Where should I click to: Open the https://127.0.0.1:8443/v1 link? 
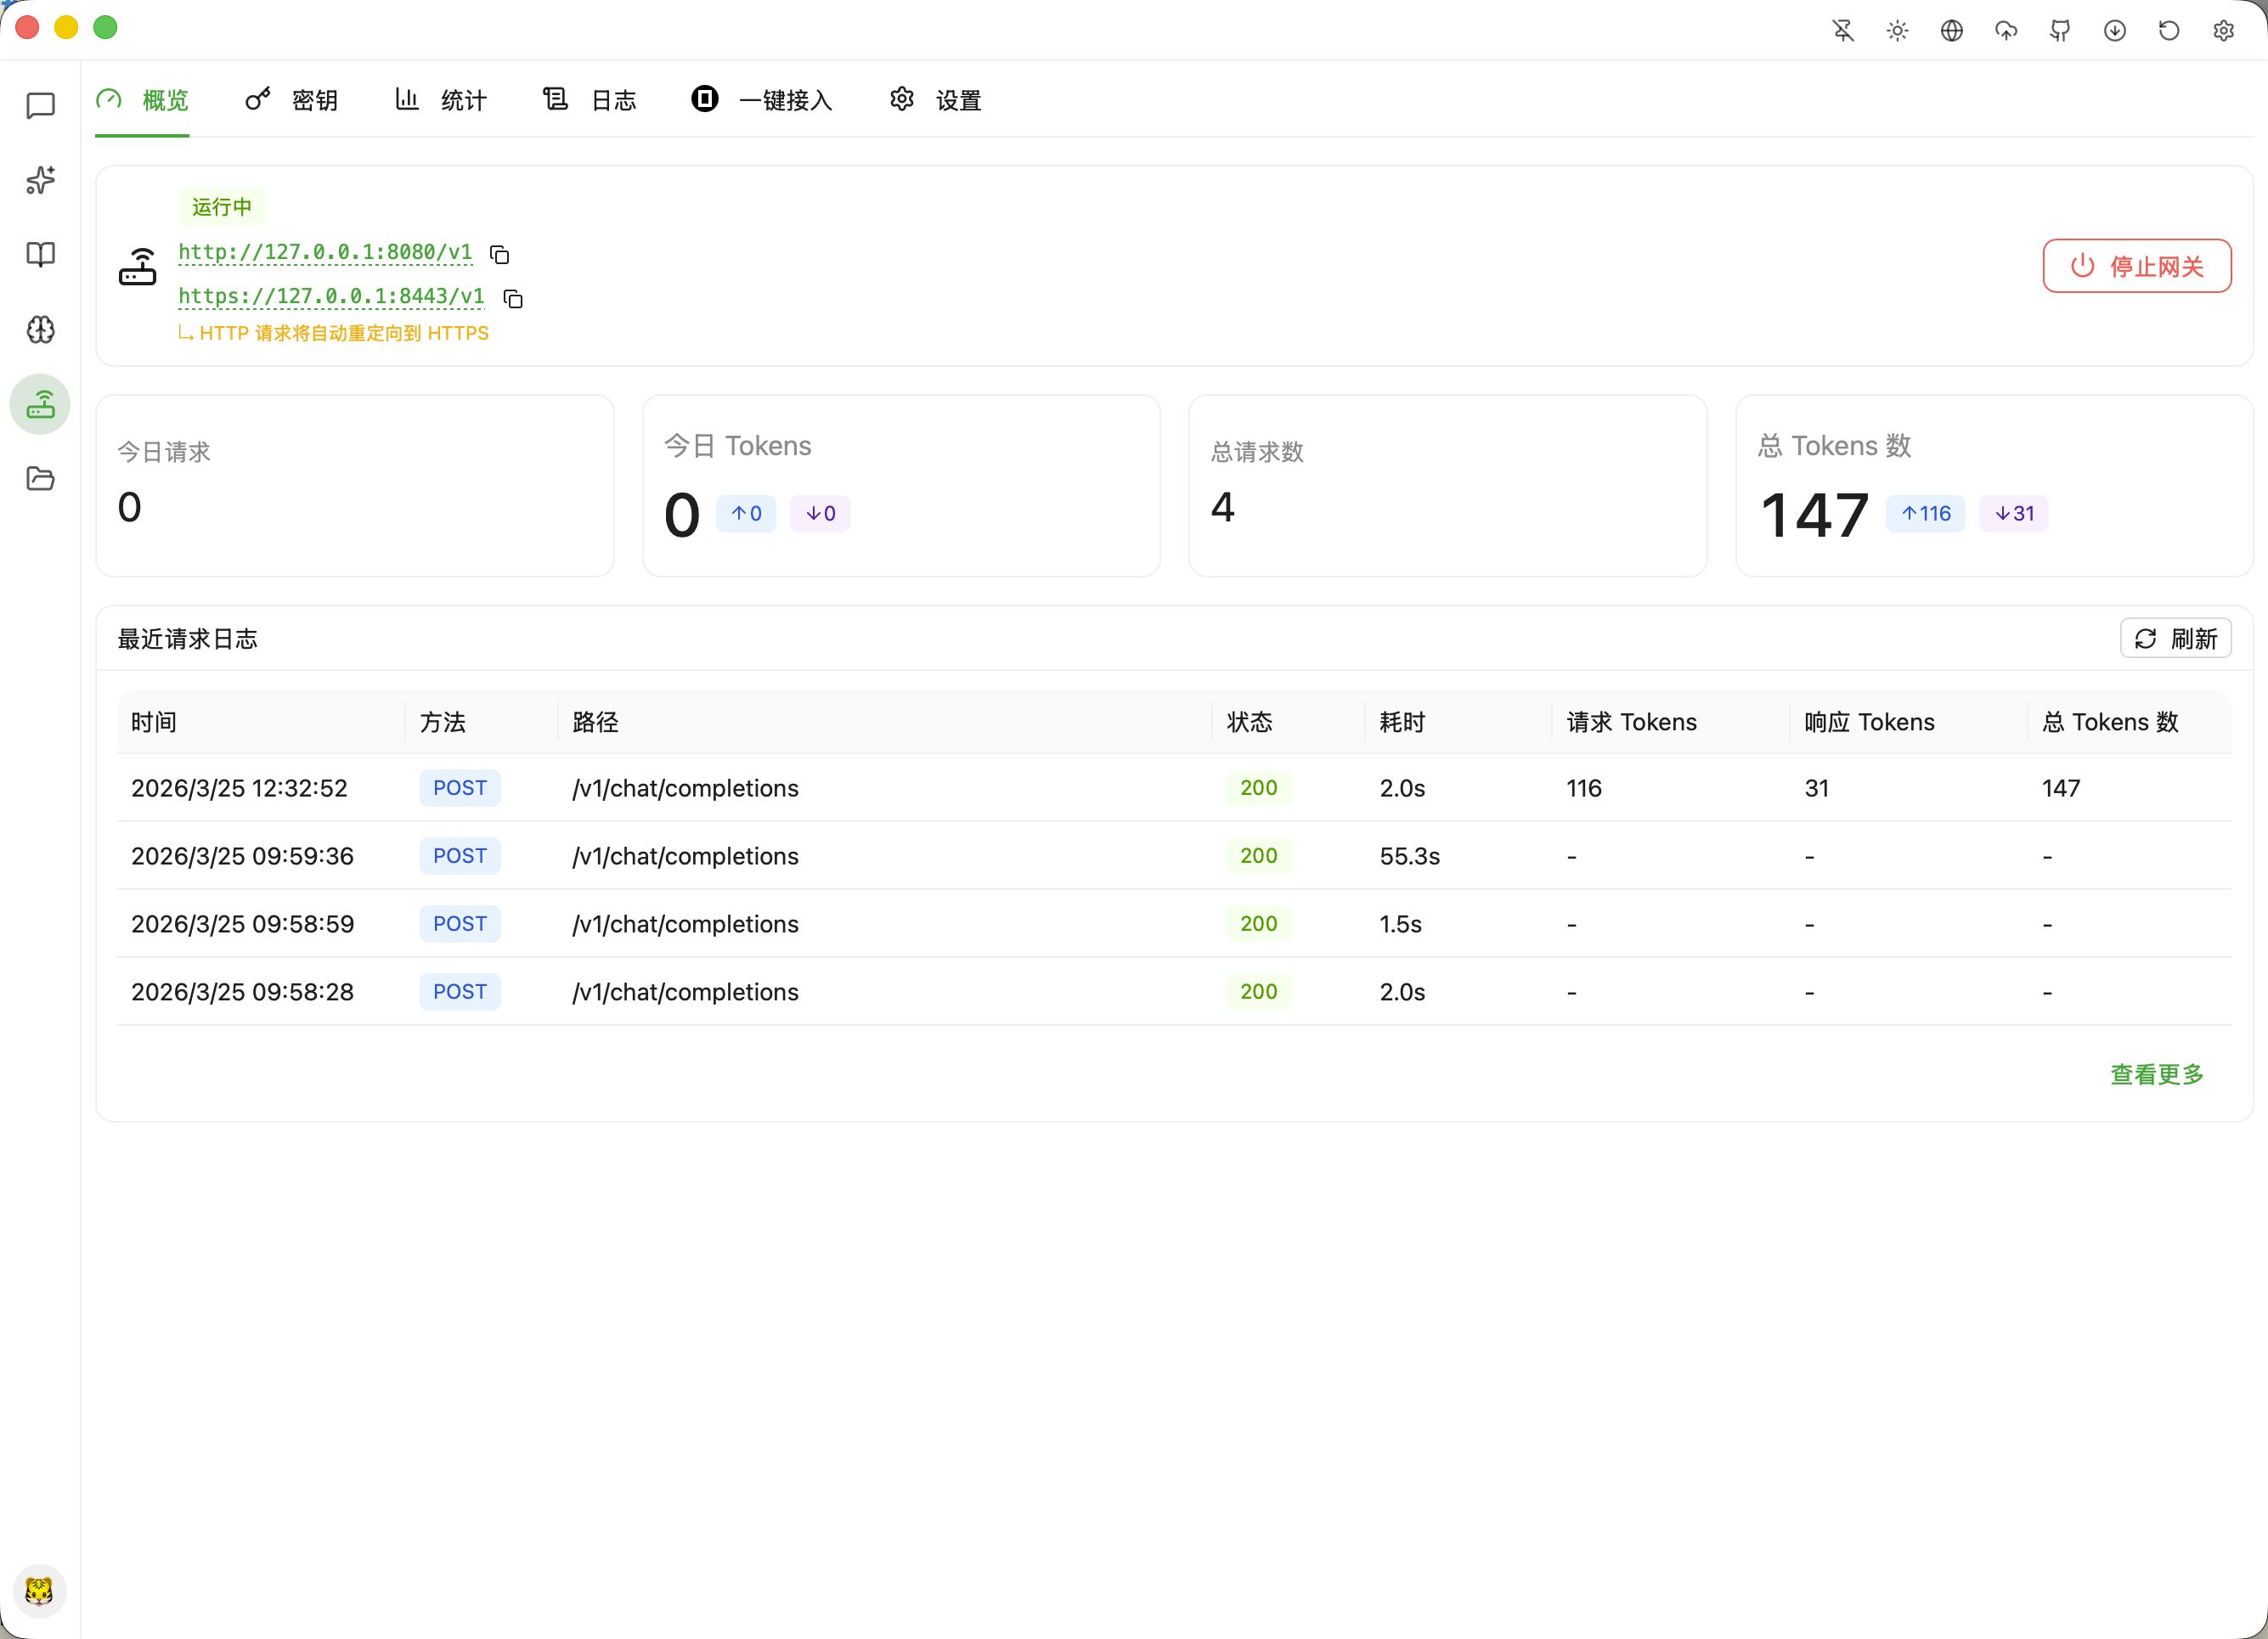pyautogui.click(x=331, y=296)
